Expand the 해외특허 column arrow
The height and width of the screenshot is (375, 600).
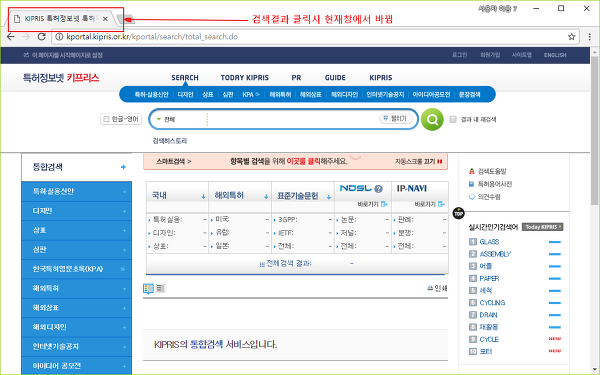click(266, 197)
